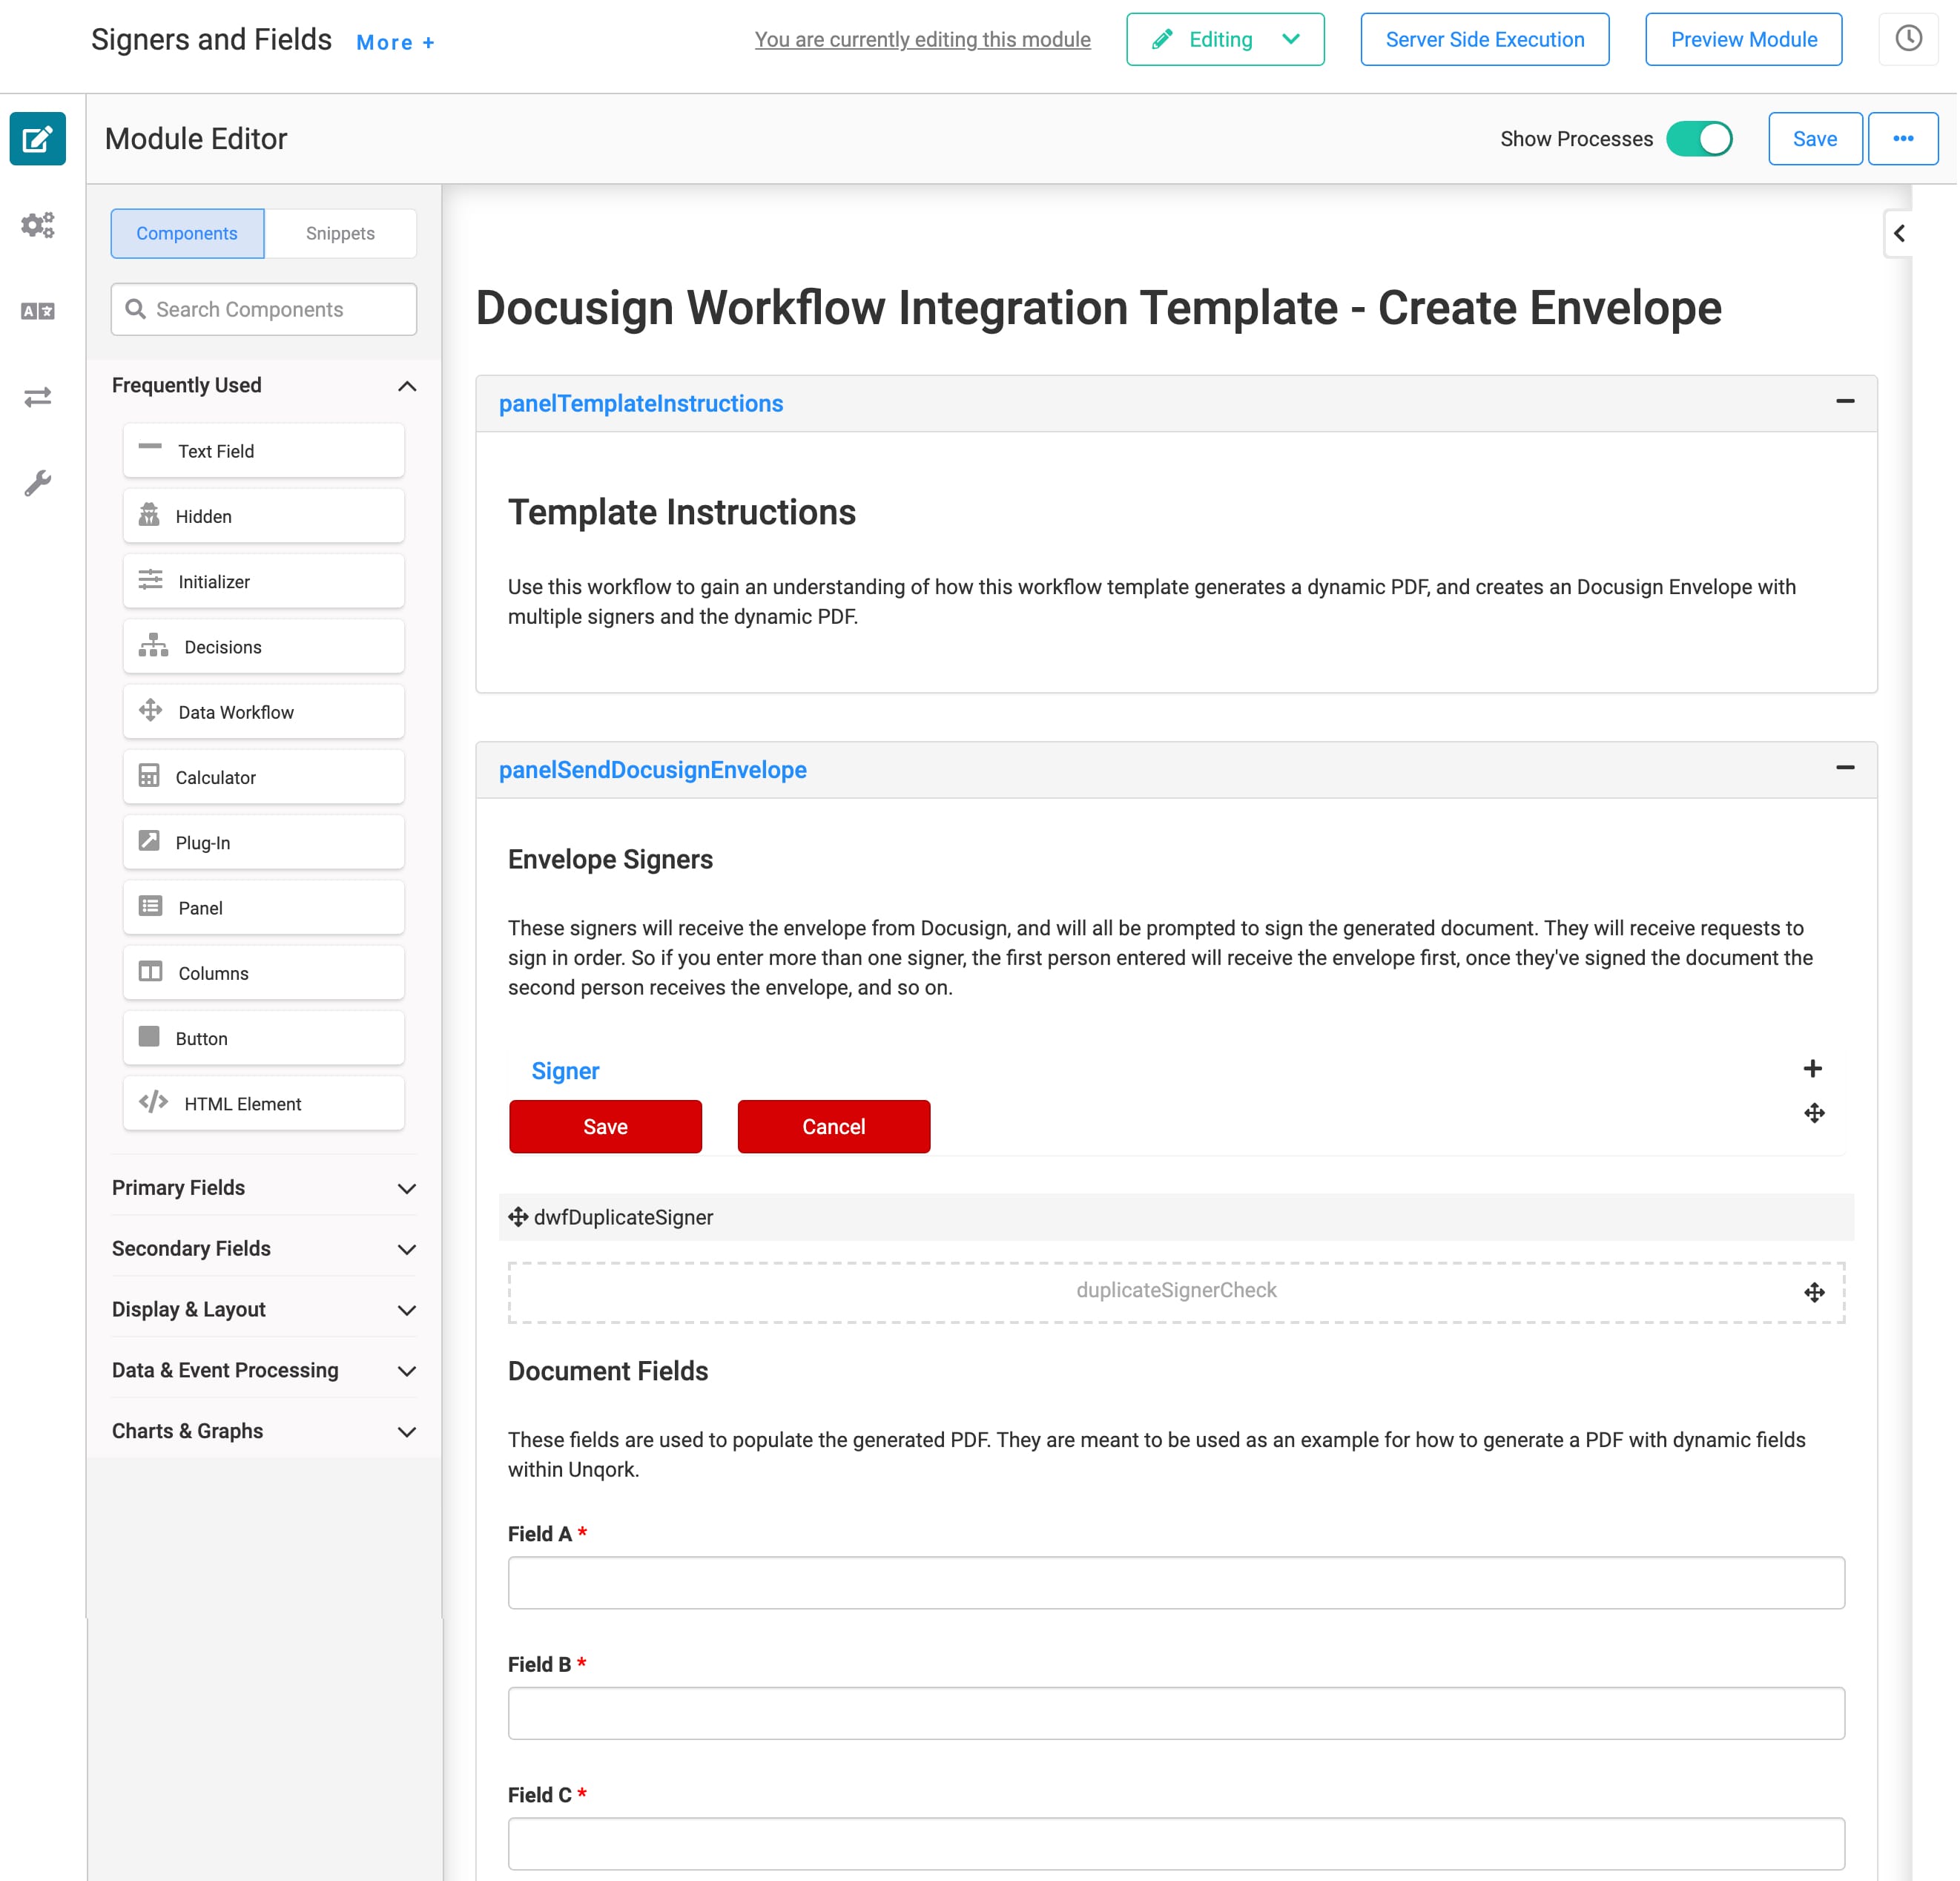This screenshot has width=1960, height=1881.
Task: Click the red Save button
Action: (x=605, y=1127)
